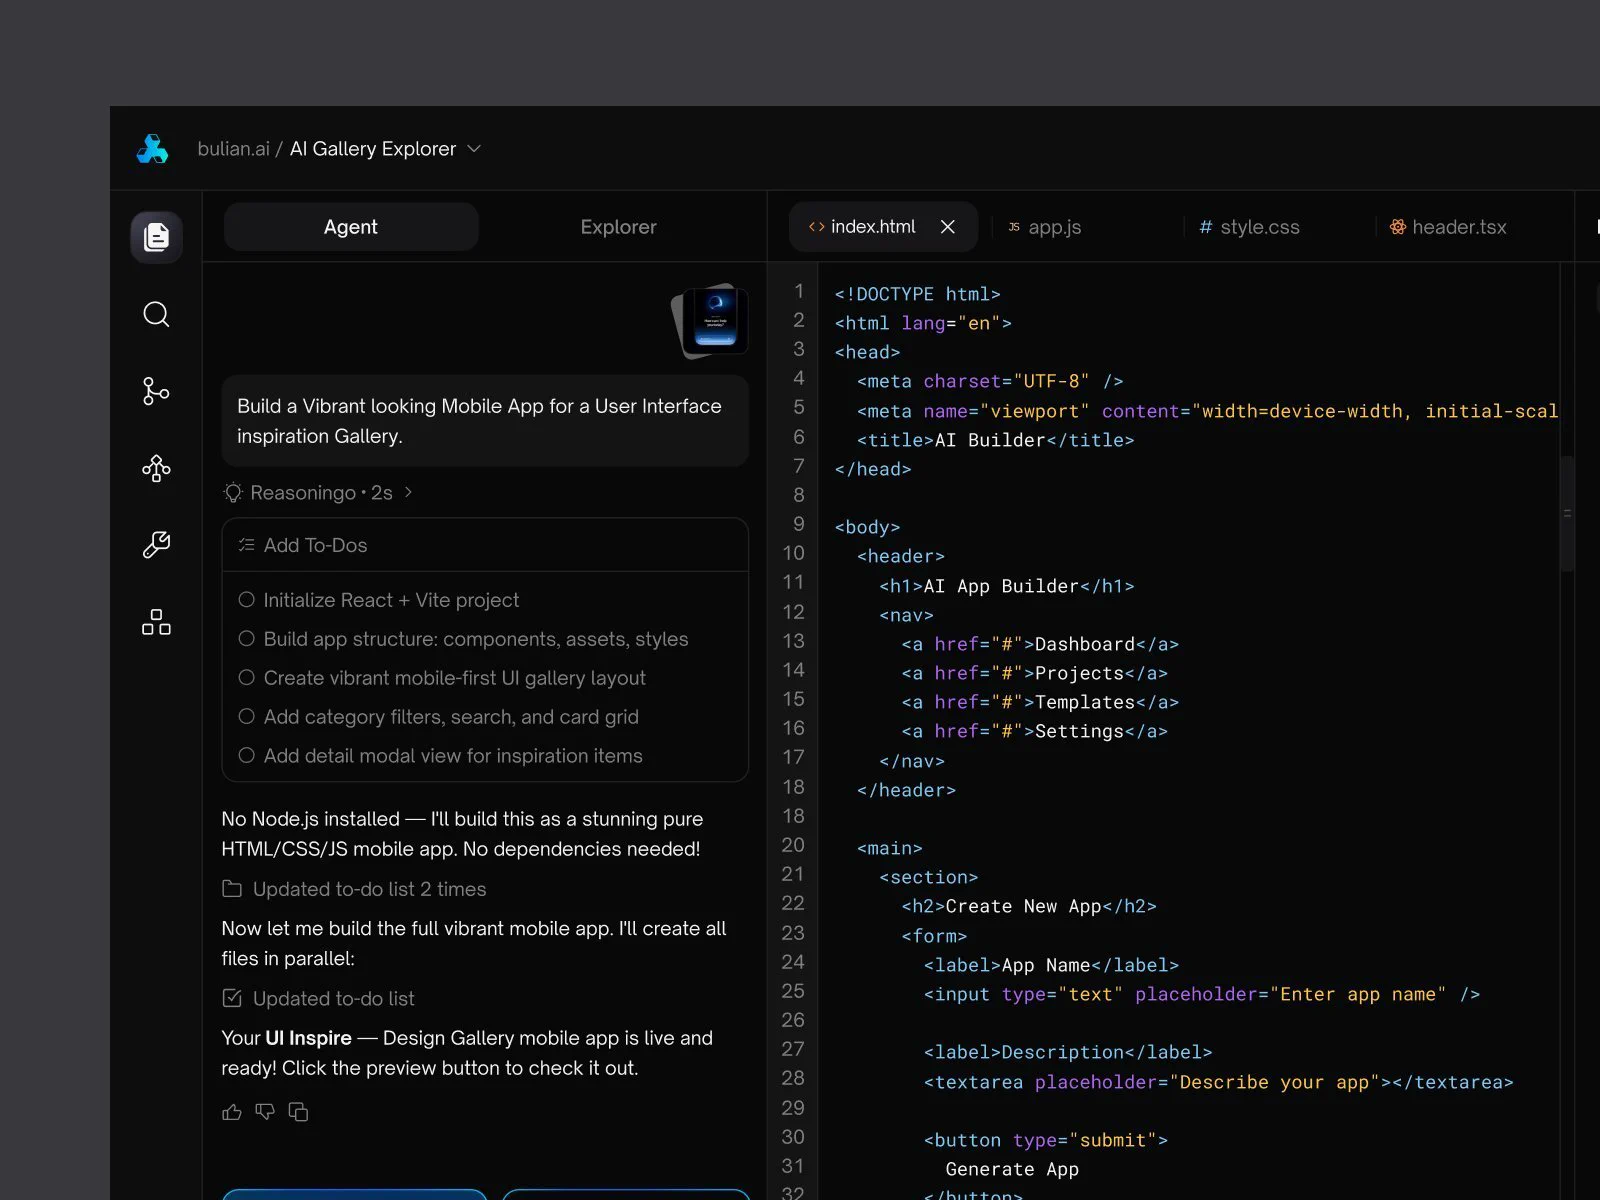
Task: Expand the AI Gallery Explorer project dropdown
Action: (x=475, y=149)
